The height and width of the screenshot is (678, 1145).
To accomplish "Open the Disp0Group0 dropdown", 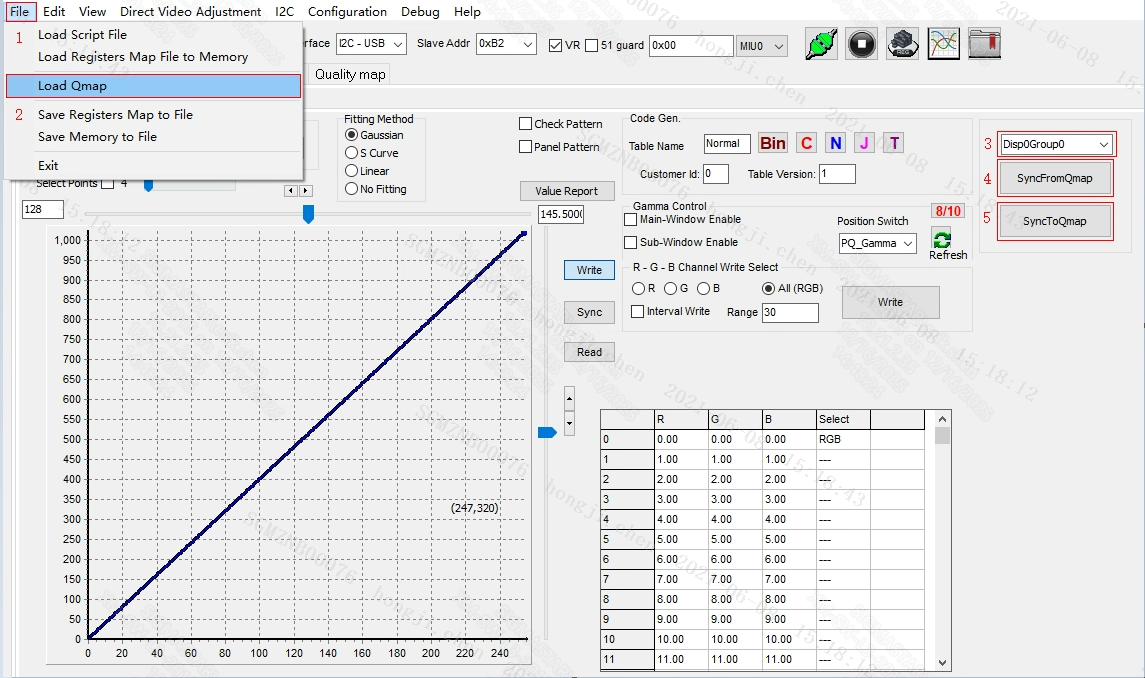I will [1056, 144].
